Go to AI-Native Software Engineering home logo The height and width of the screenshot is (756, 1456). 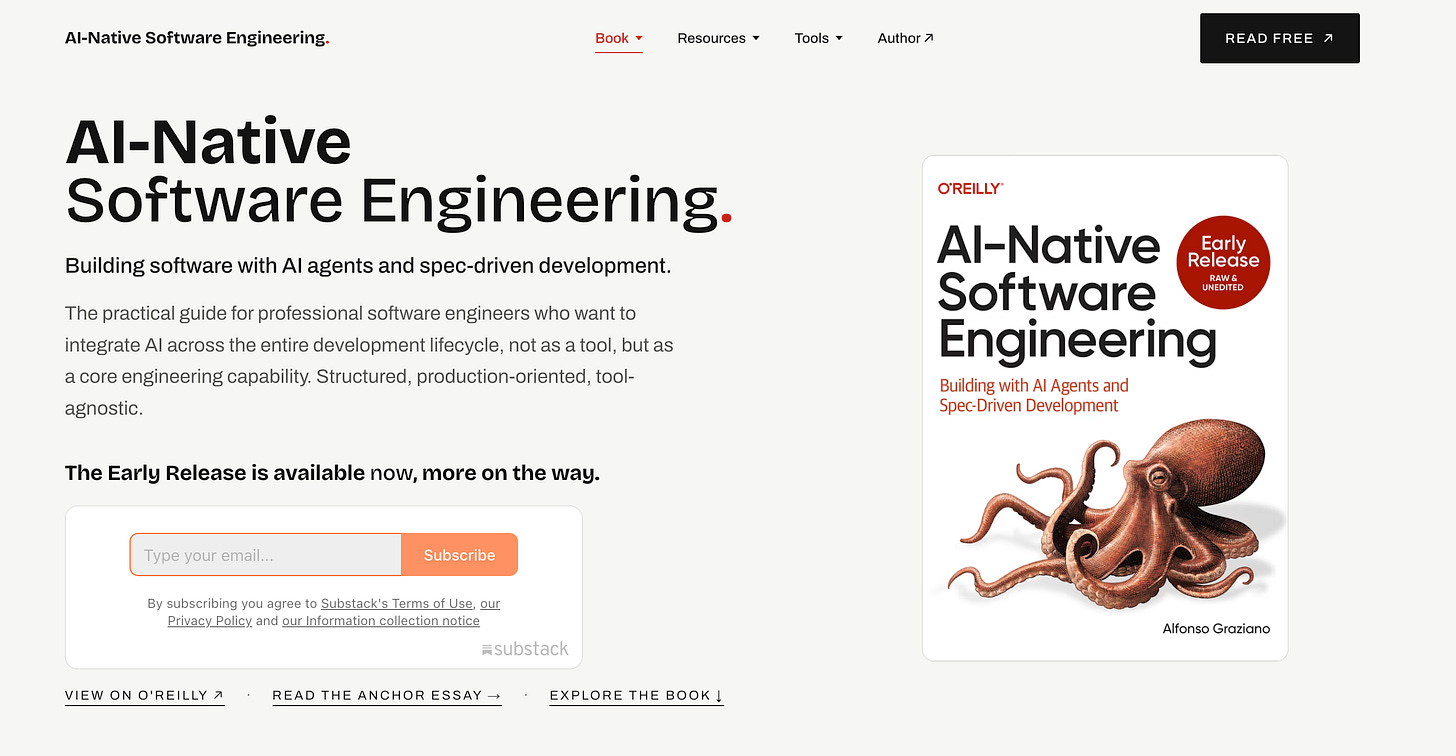(197, 38)
